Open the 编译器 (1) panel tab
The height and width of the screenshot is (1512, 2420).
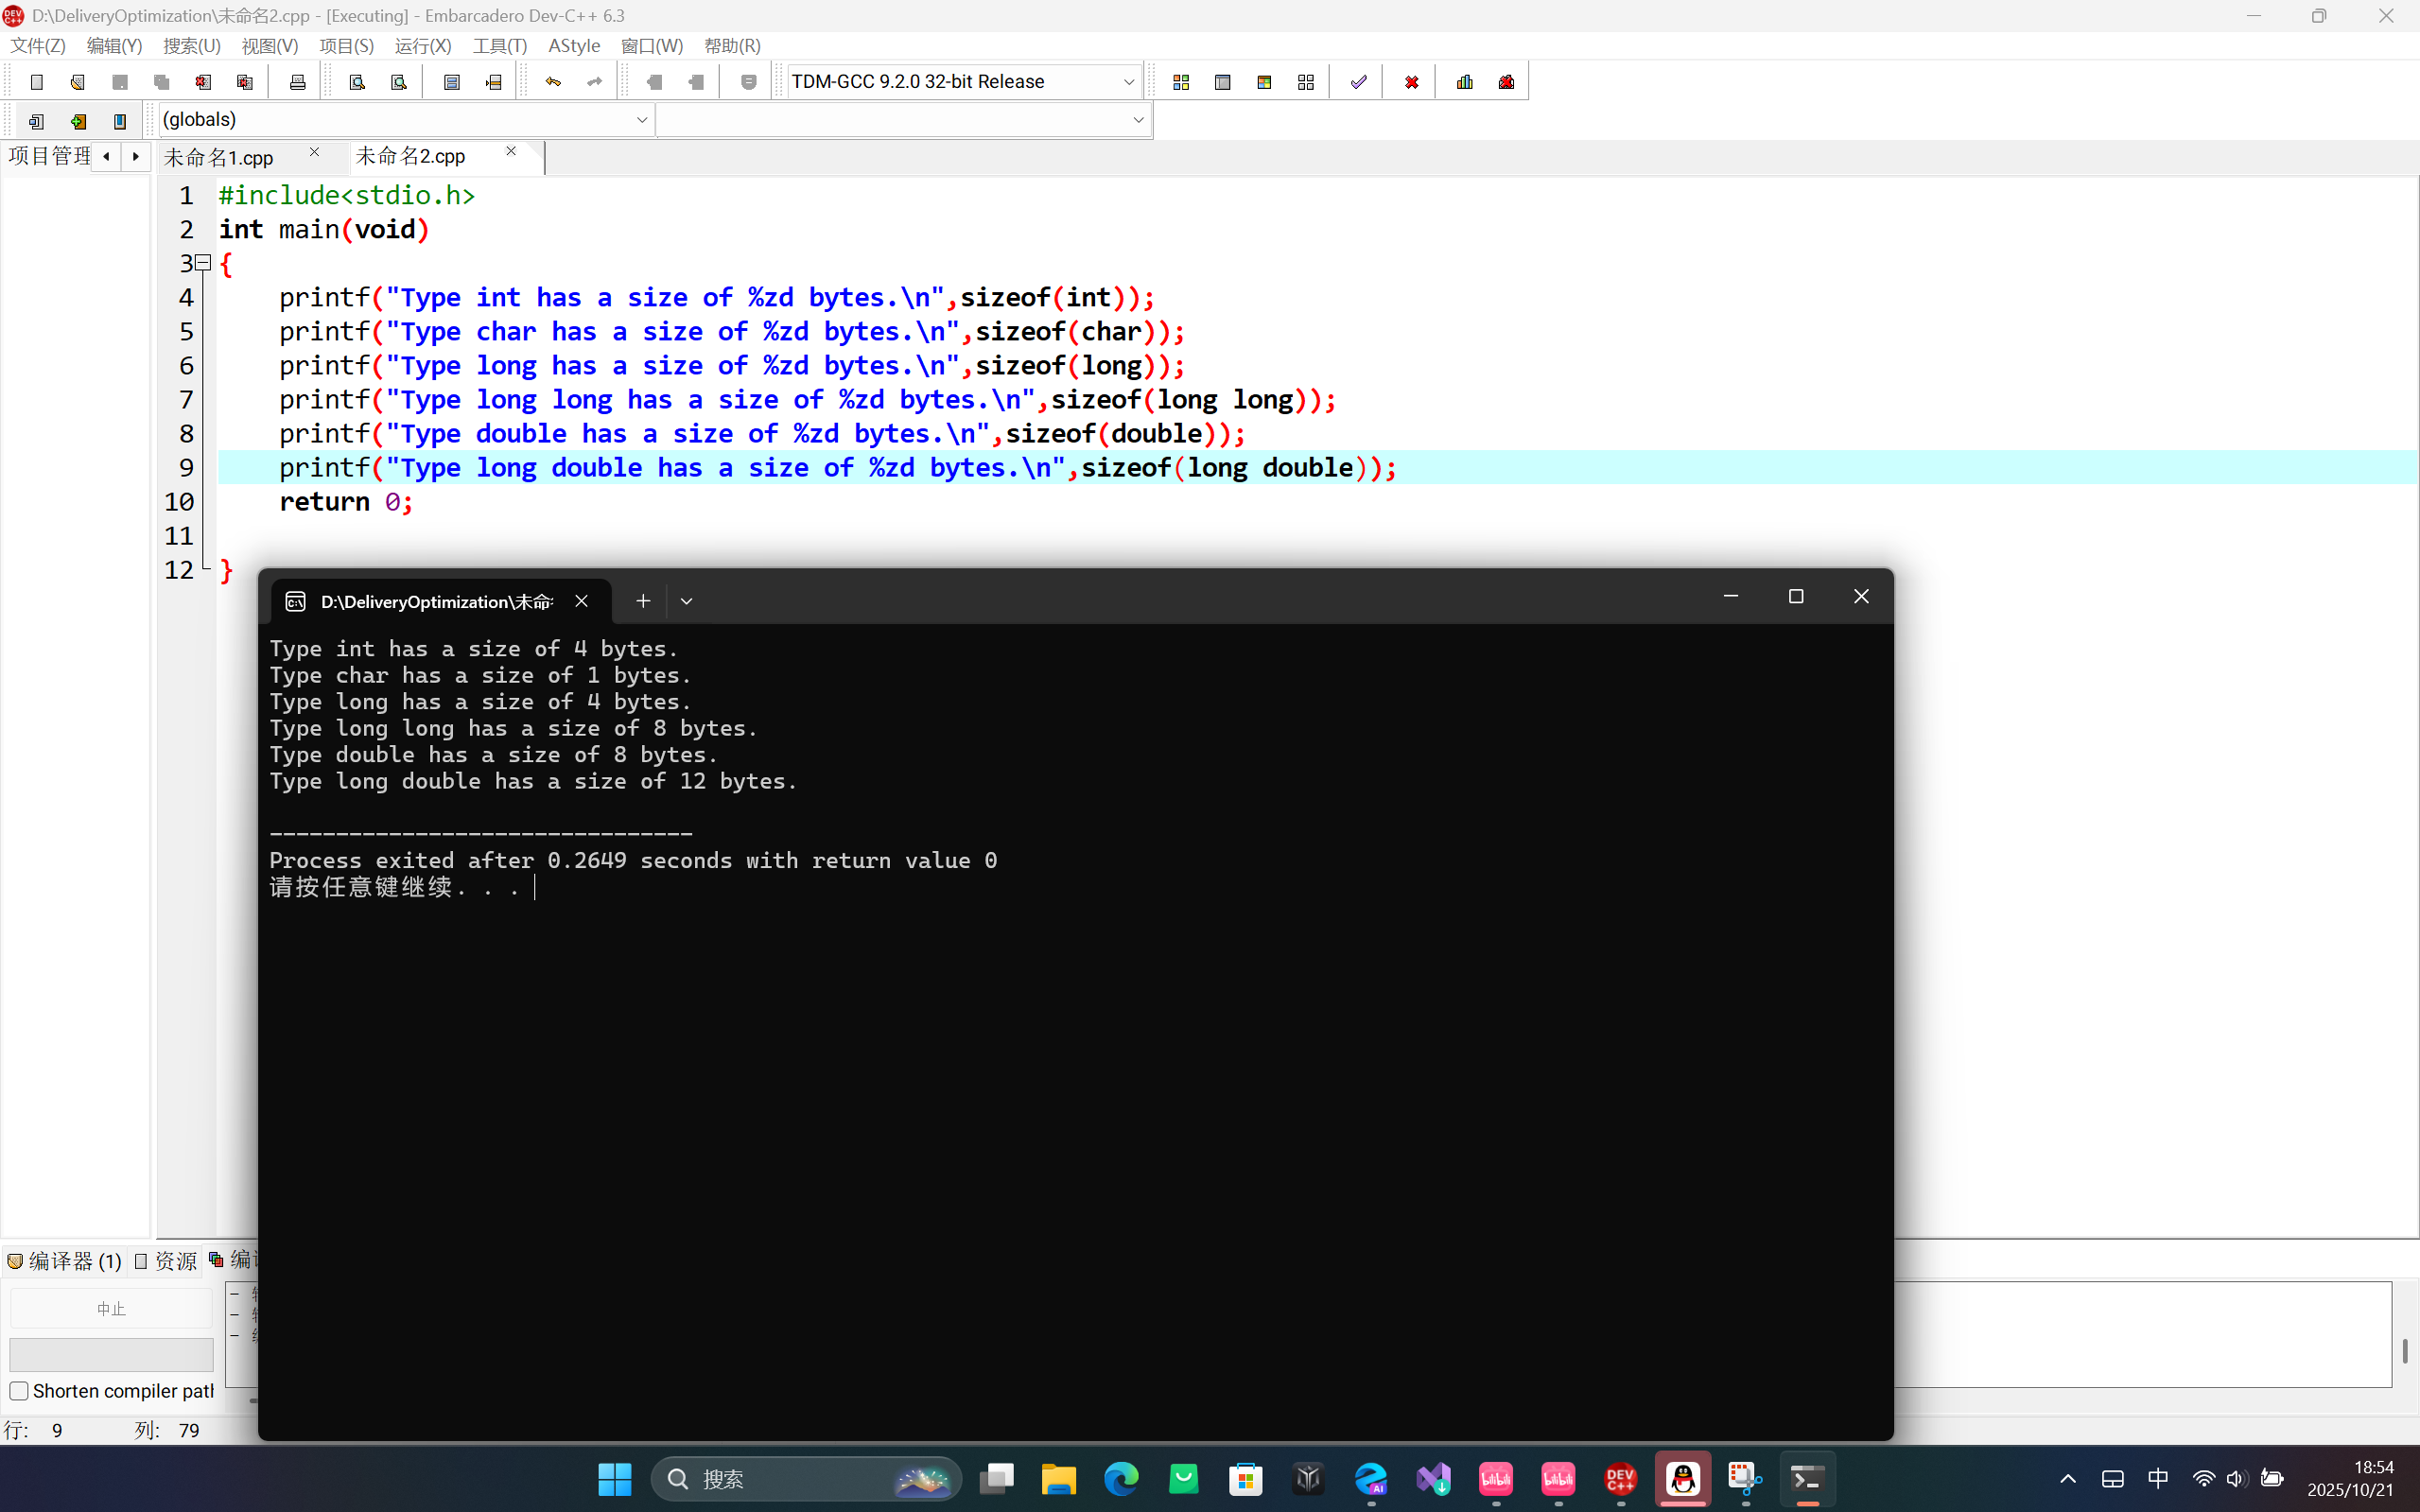66,1261
